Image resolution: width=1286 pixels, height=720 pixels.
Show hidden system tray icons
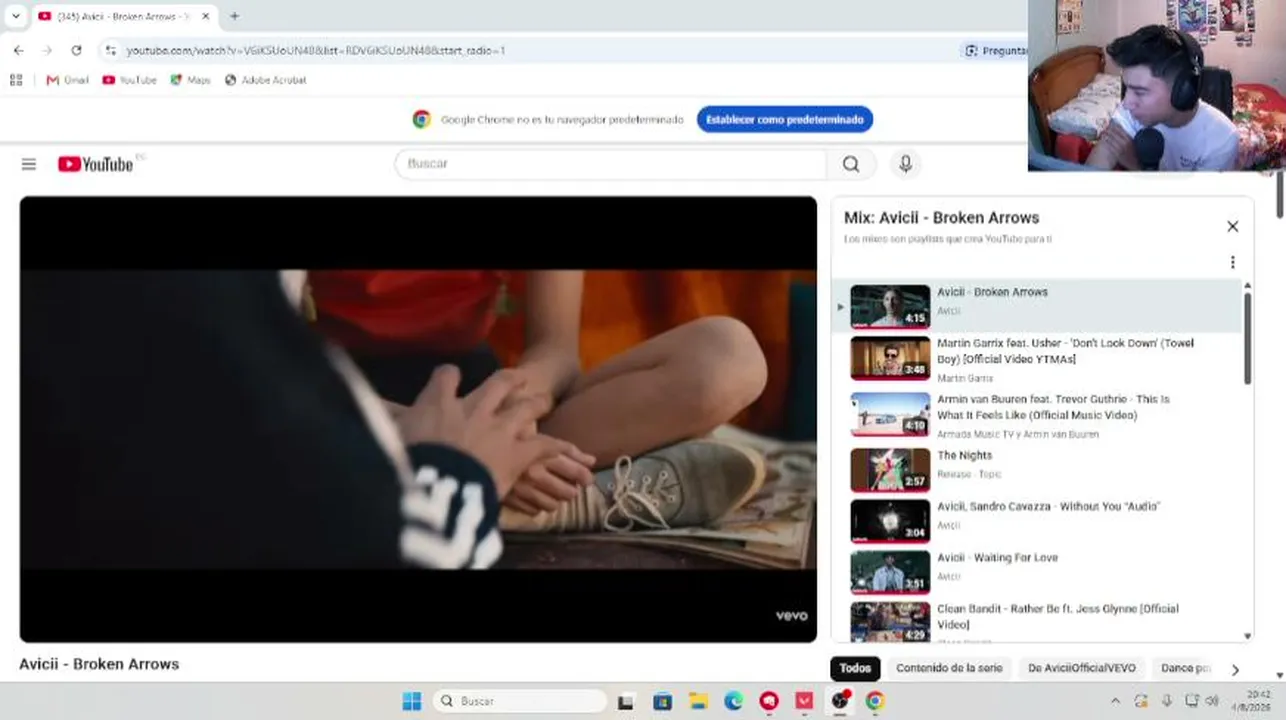[1115, 700]
